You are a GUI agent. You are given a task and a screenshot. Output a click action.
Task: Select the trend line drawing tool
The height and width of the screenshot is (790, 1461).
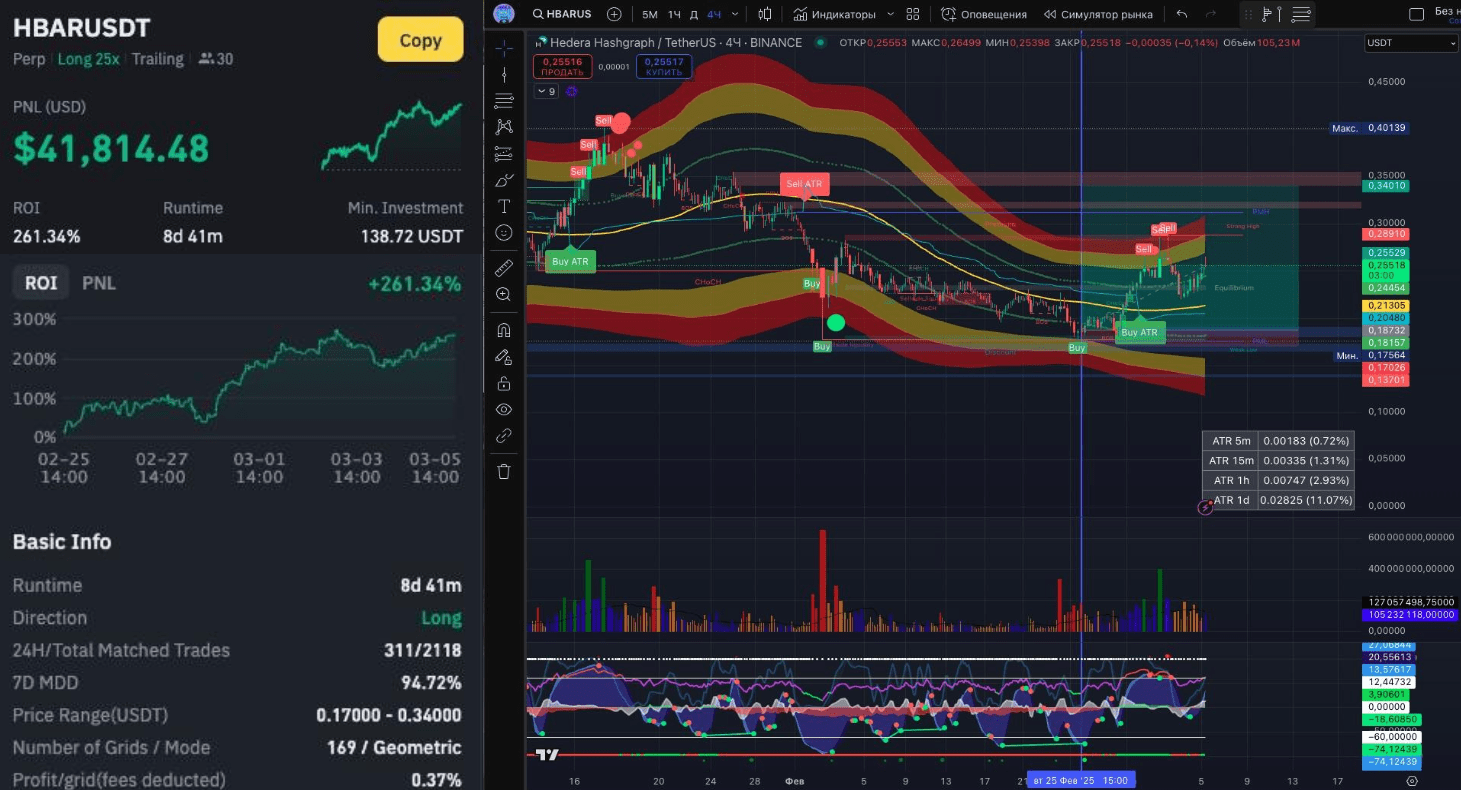504,74
